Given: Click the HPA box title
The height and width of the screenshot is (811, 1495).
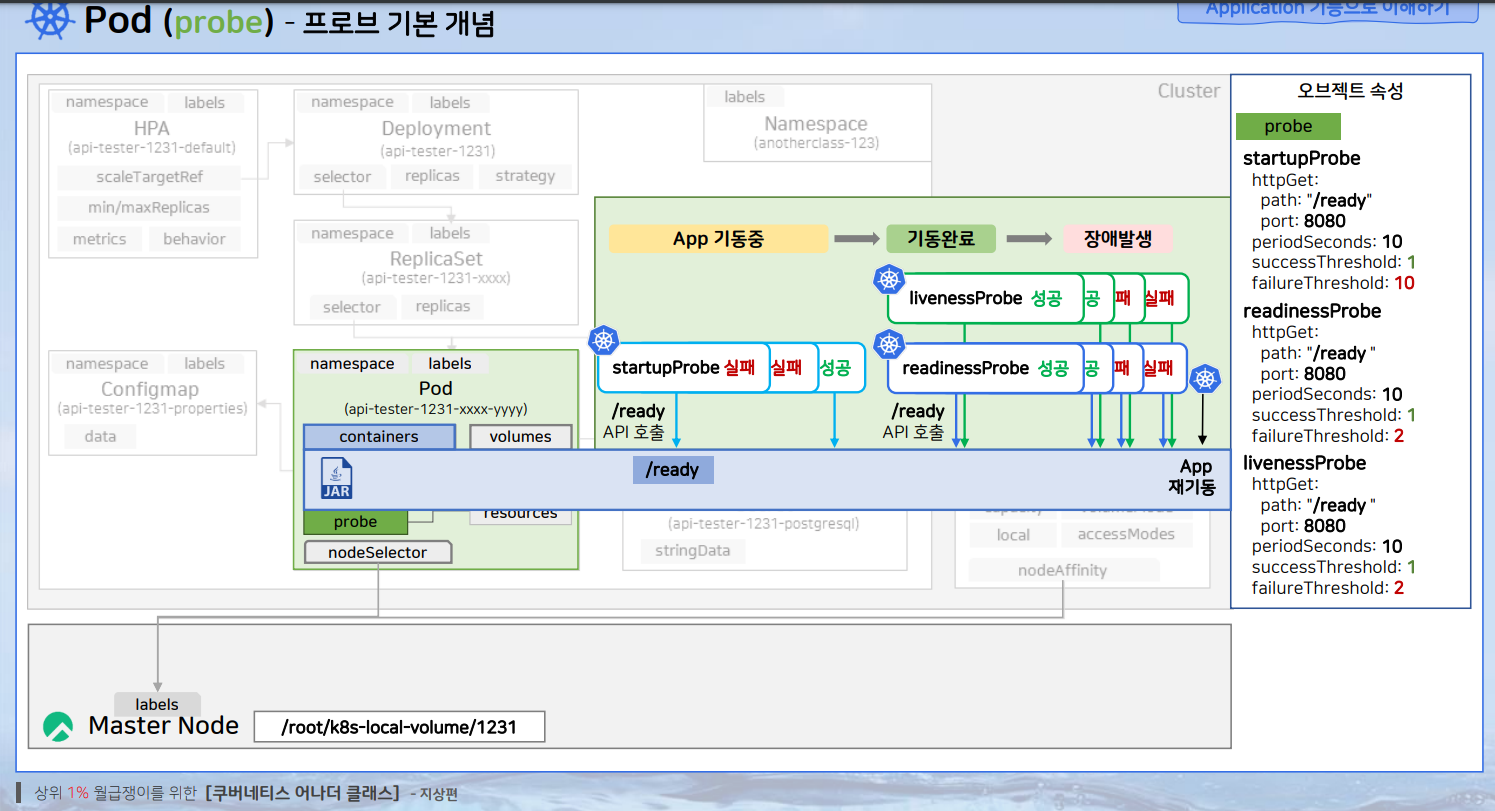Looking at the screenshot, I should coord(152,128).
